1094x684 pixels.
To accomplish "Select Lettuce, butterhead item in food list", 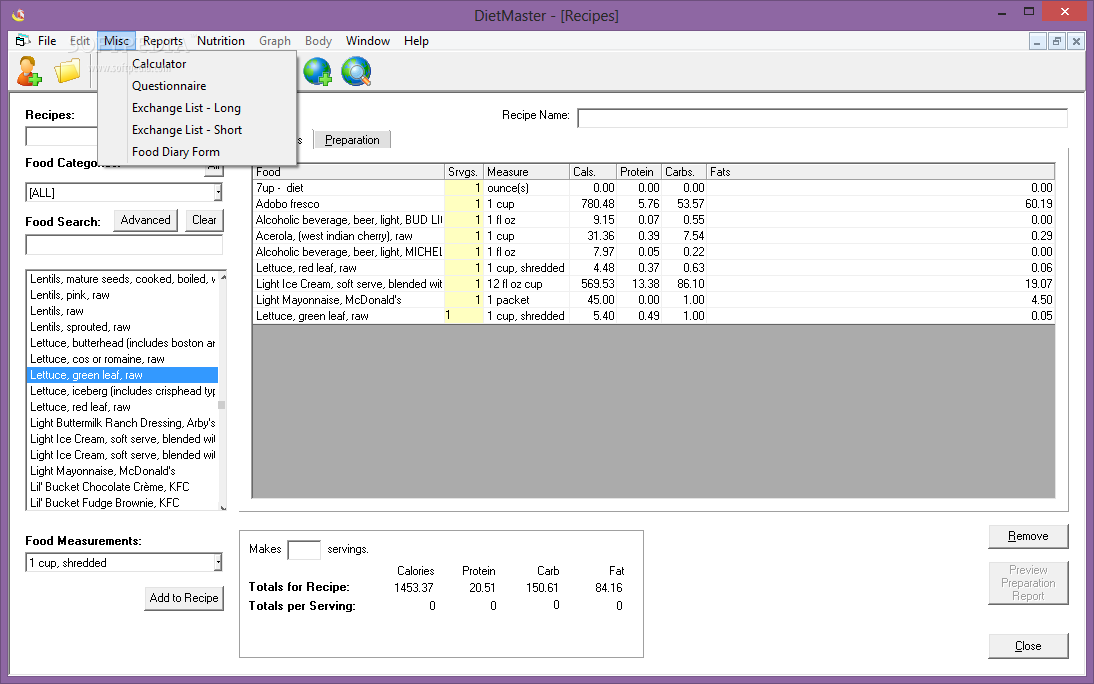I will (x=122, y=343).
